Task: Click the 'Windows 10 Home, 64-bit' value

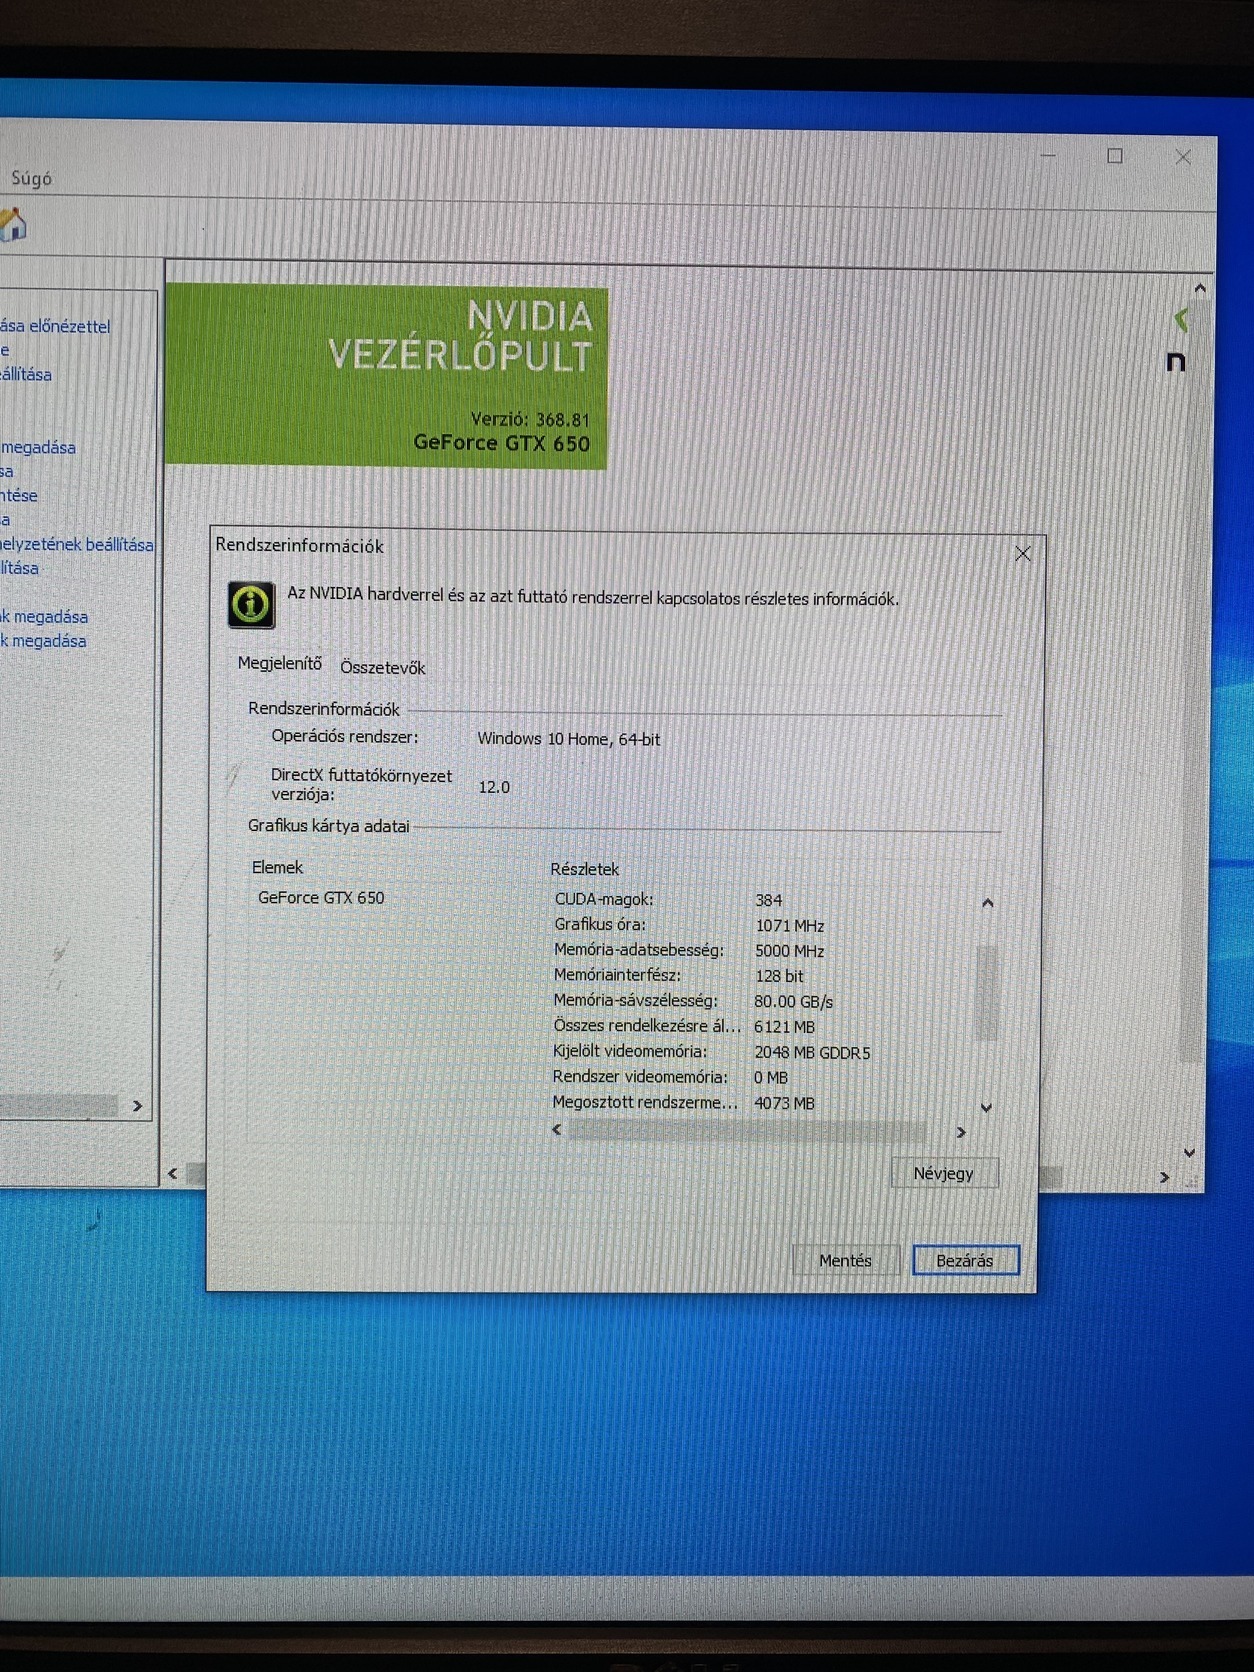Action: click(568, 739)
